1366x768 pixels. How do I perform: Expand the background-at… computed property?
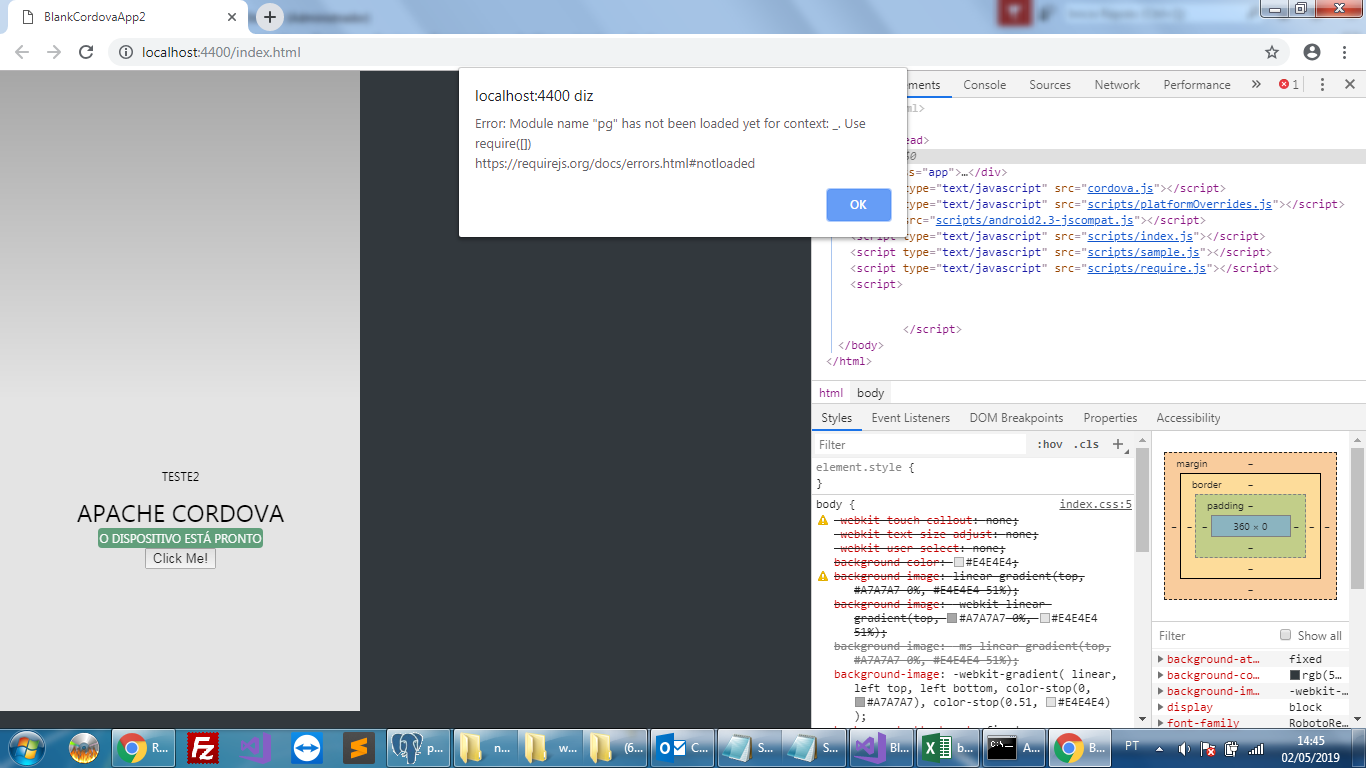(x=1160, y=660)
